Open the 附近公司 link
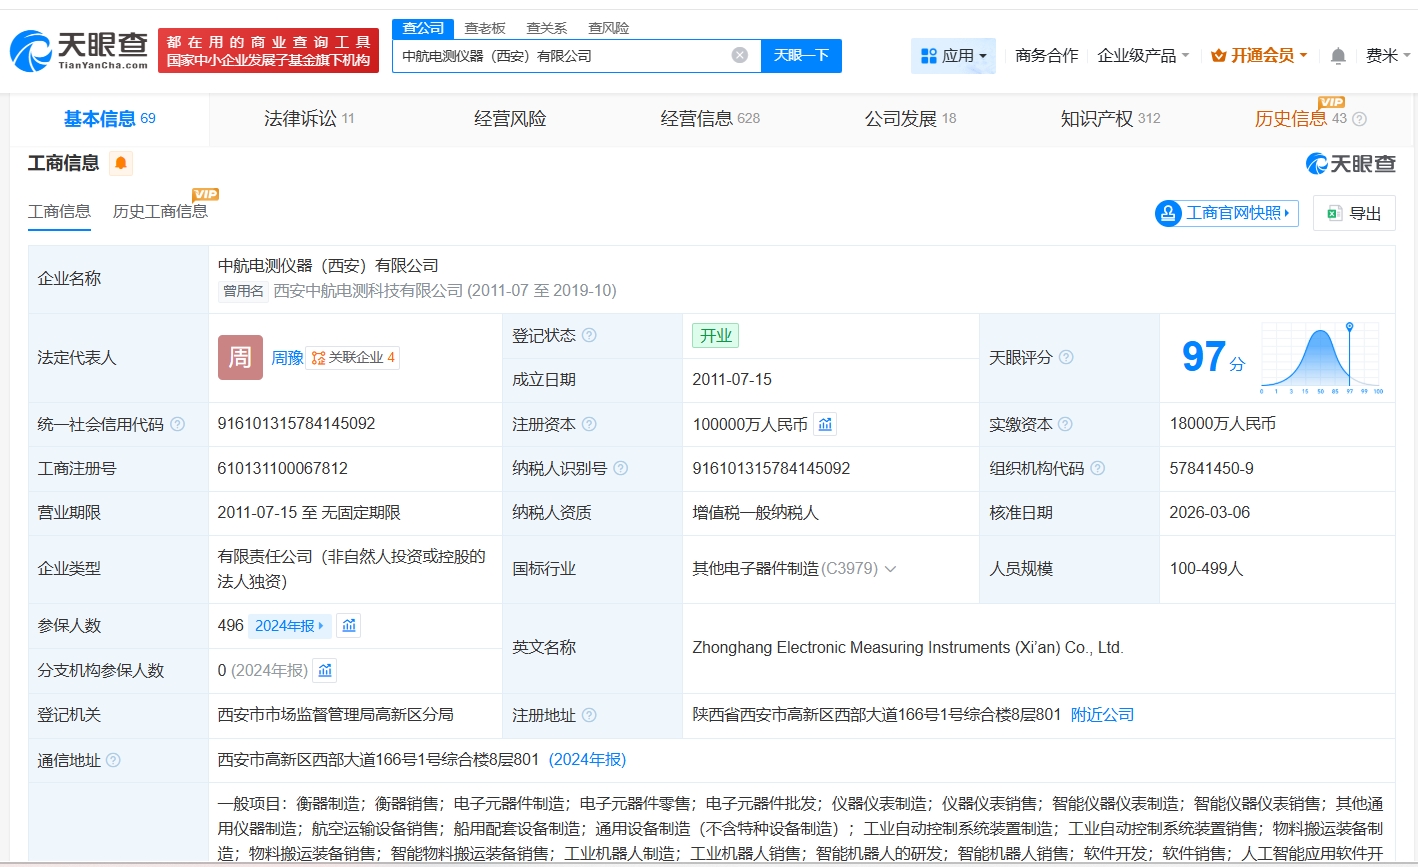Viewport: 1418px width, 867px height. click(1102, 715)
